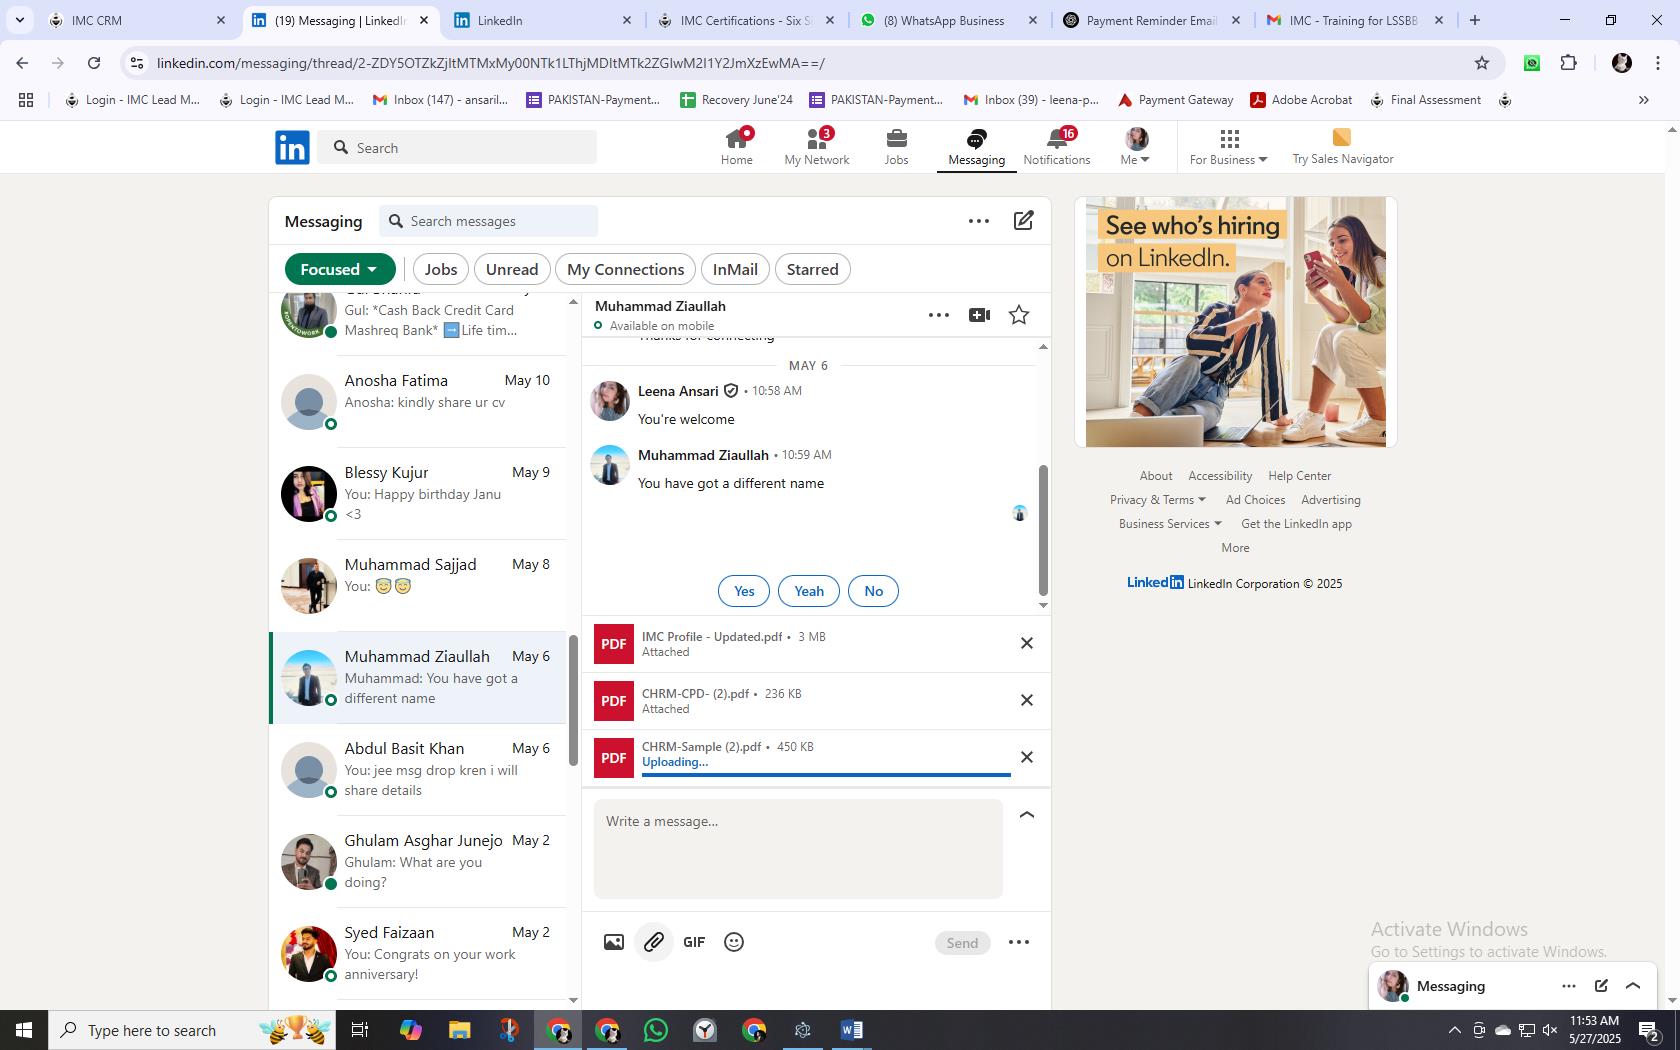Open the Windows Start menu
The height and width of the screenshot is (1050, 1680).
tap(24, 1030)
